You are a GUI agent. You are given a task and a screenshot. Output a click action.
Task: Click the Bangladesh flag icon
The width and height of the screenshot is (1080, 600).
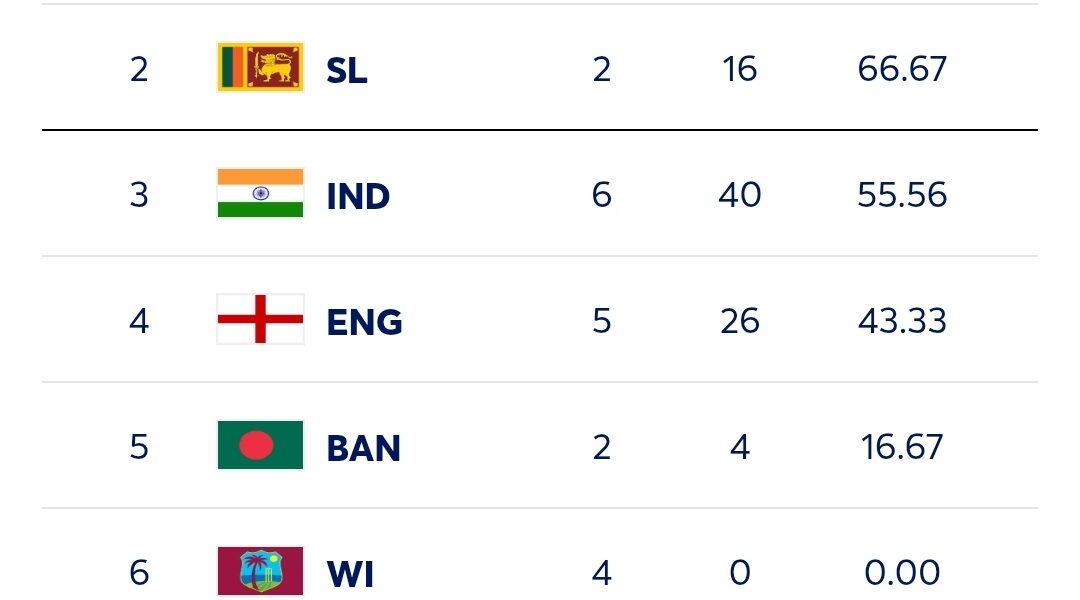tap(260, 446)
